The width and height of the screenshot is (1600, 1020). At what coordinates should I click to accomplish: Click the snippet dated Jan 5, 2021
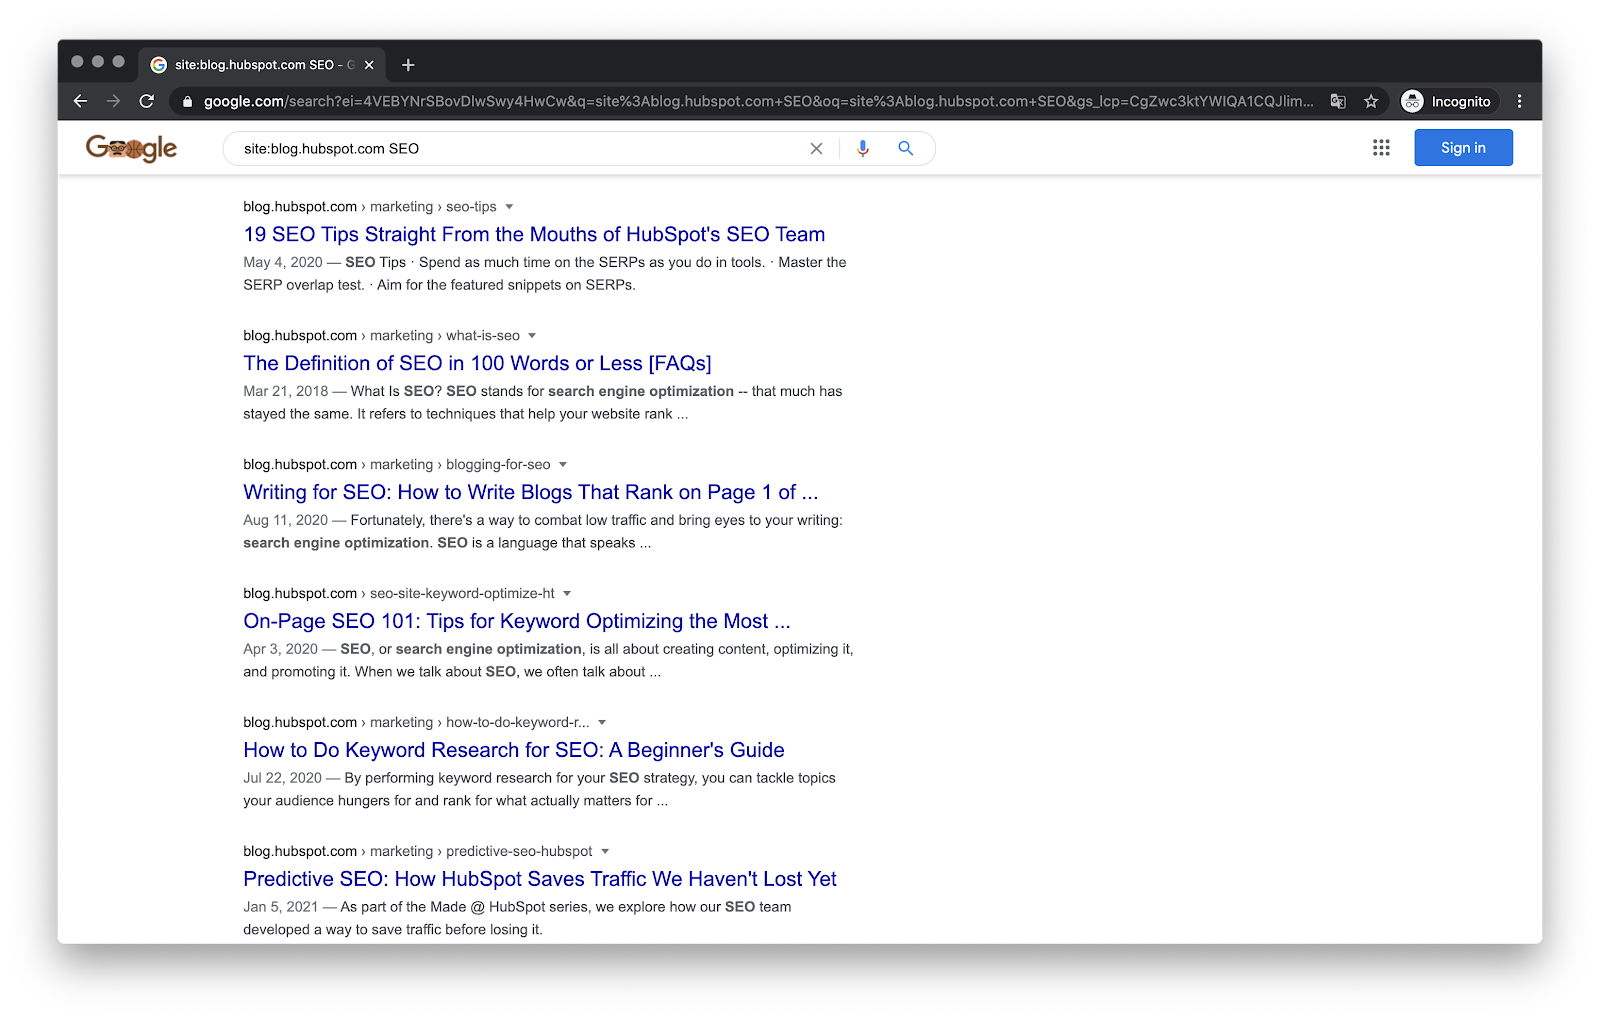tap(517, 919)
